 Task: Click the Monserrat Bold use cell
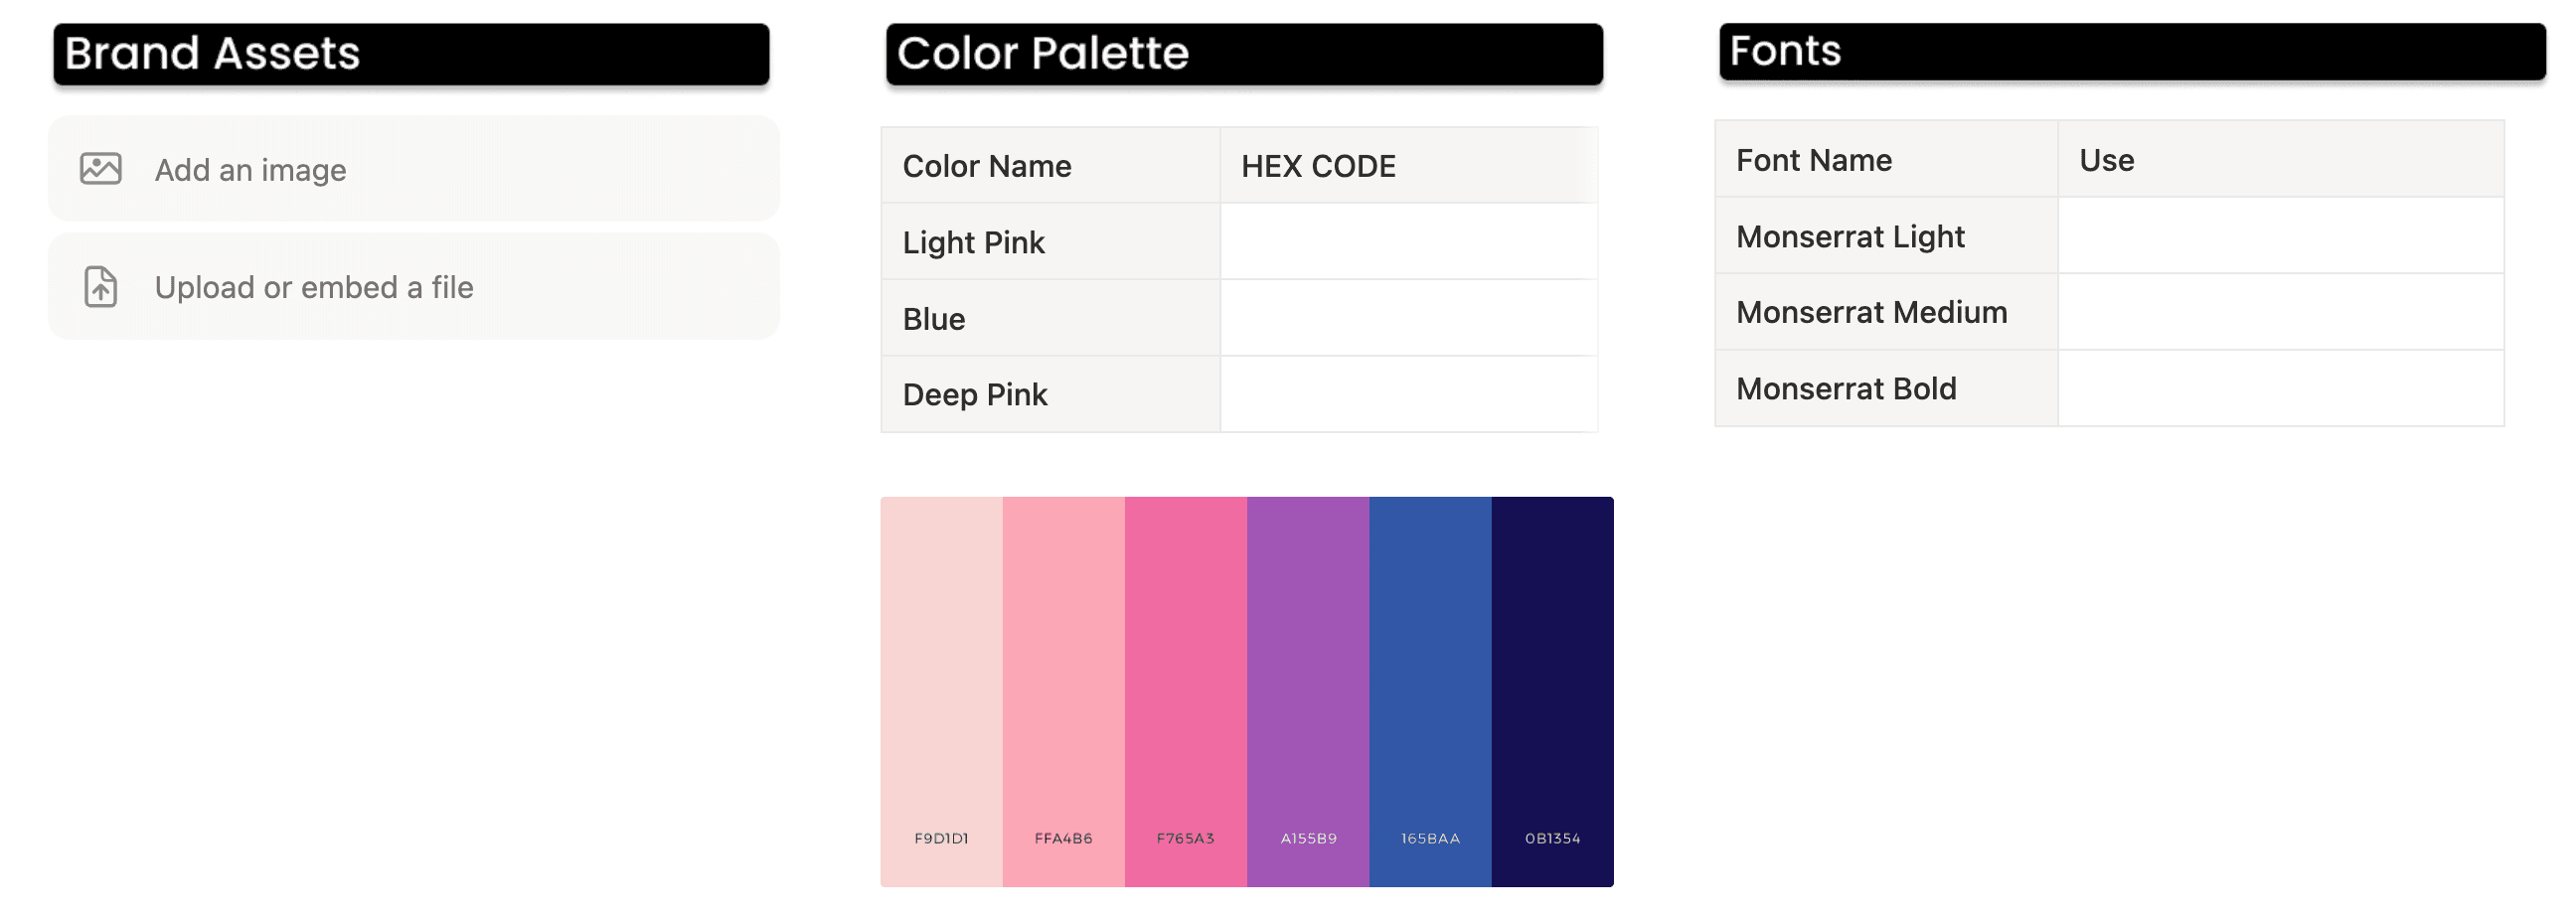[x=2279, y=388]
